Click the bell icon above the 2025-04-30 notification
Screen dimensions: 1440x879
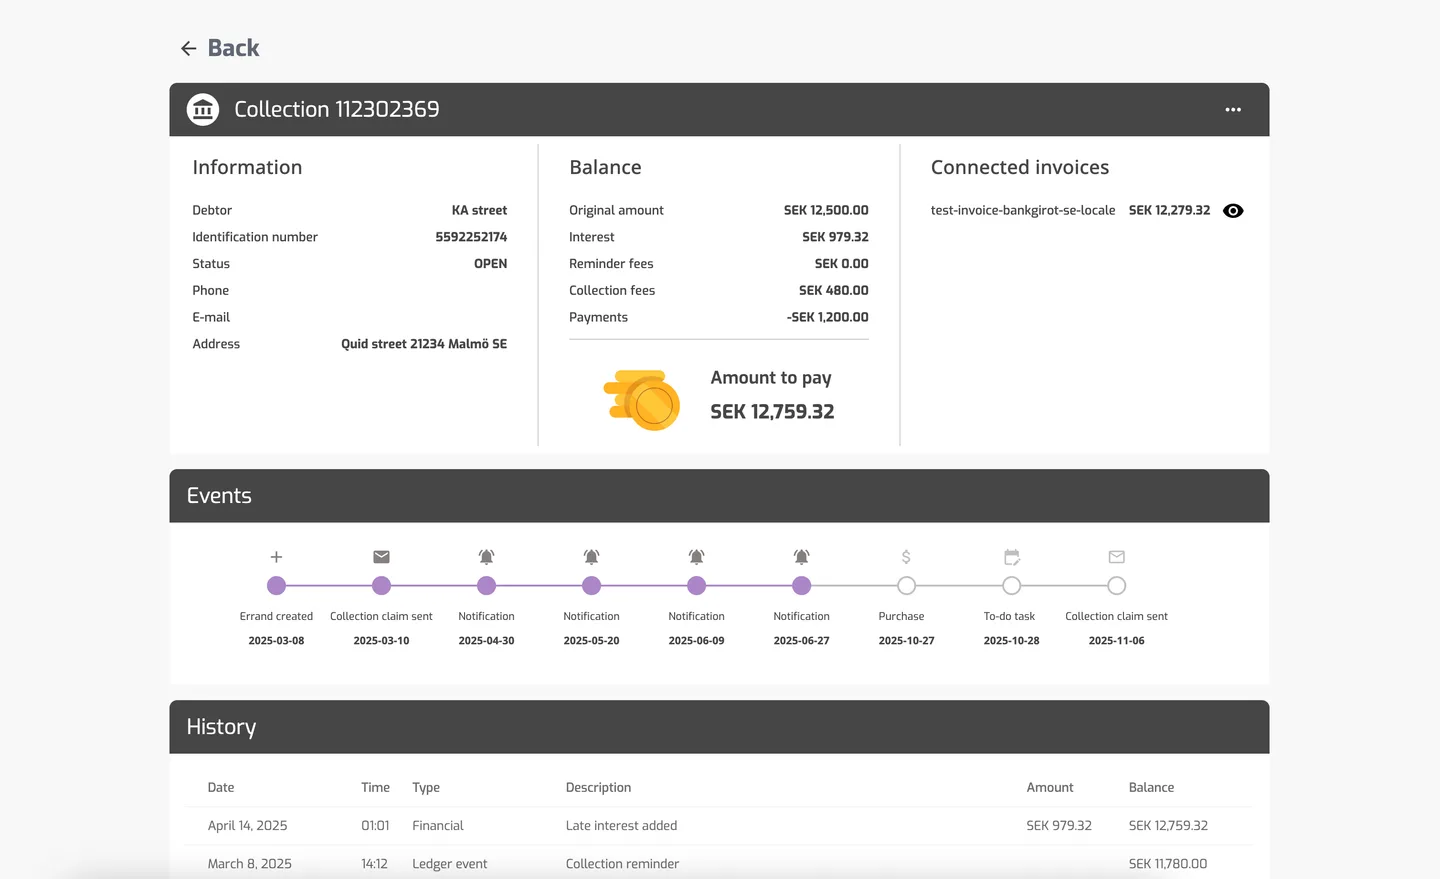tap(487, 557)
